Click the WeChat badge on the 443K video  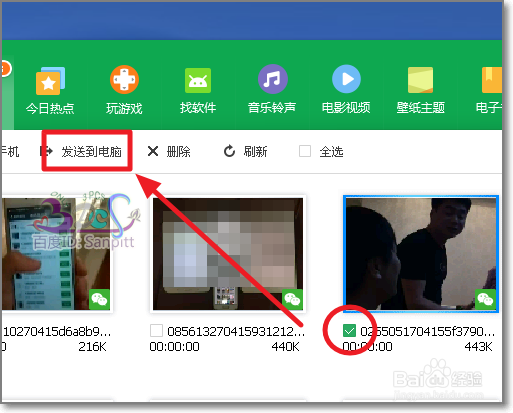click(485, 299)
